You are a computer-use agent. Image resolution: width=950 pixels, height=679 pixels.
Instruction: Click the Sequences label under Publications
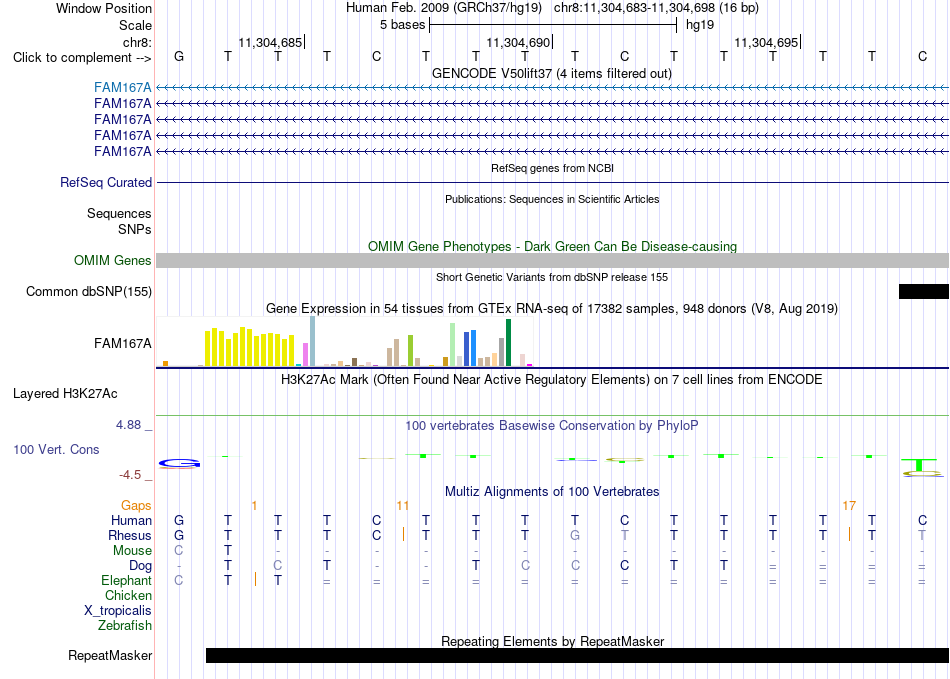(x=119, y=213)
